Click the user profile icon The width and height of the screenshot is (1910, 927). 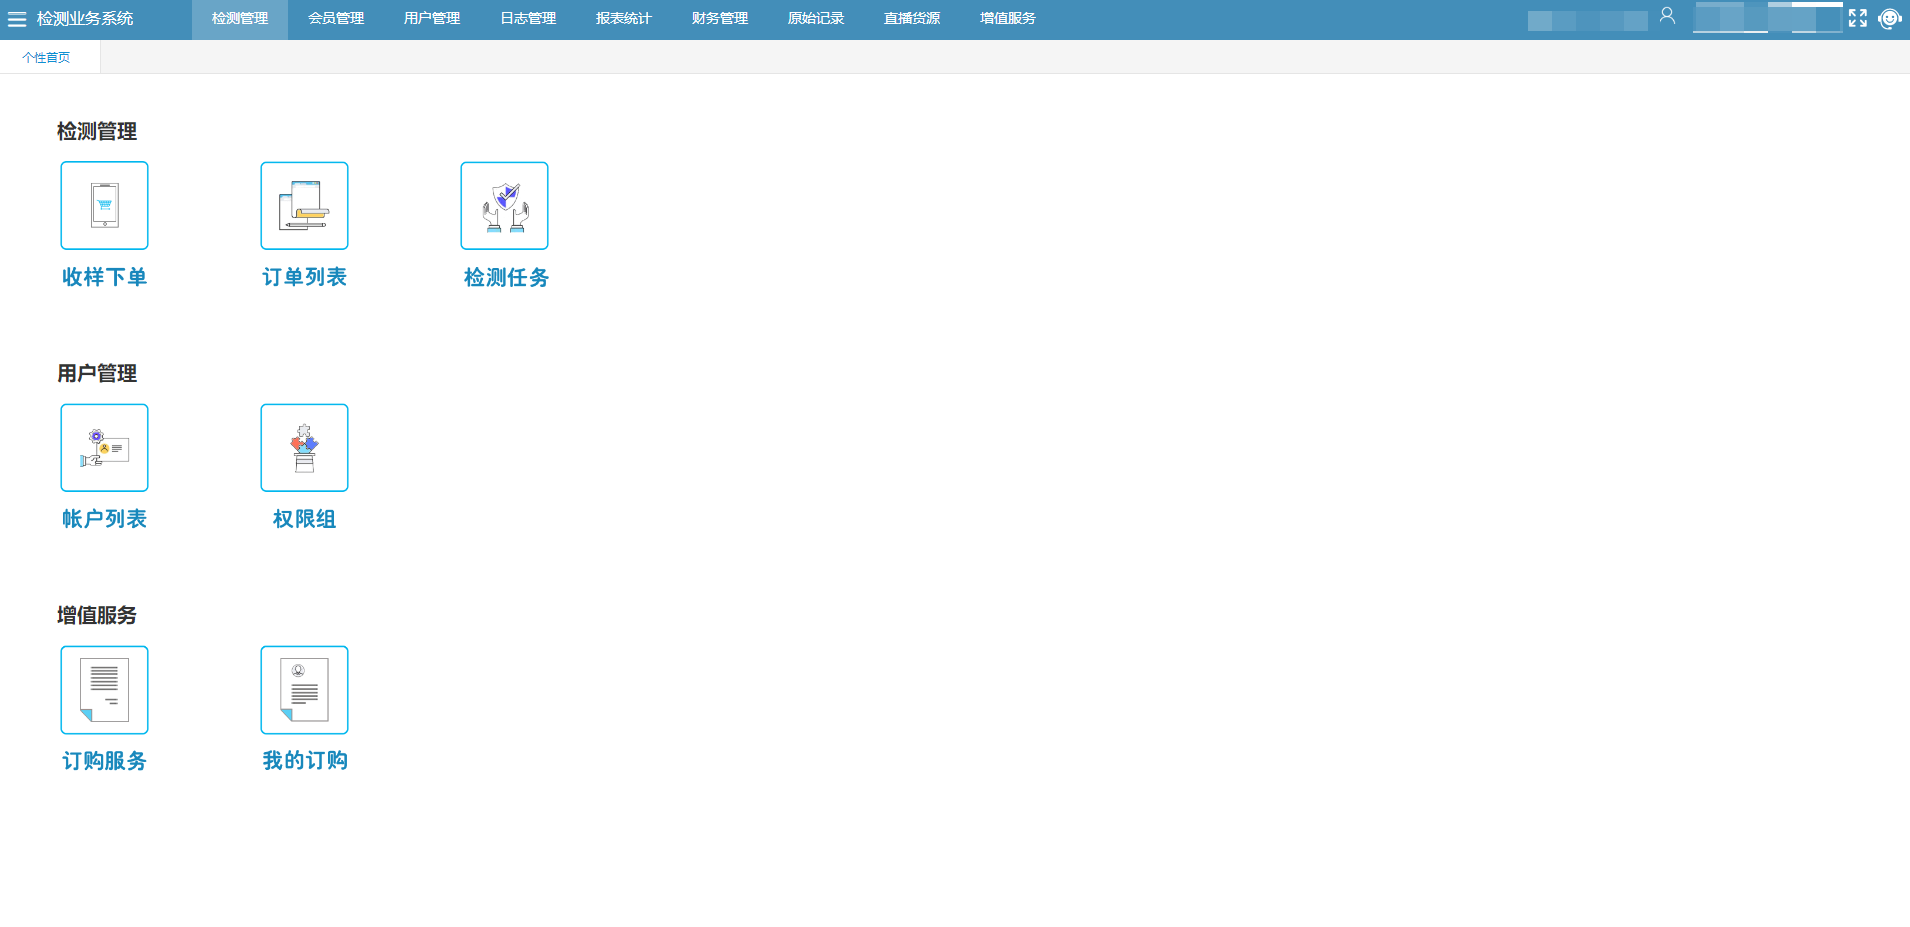click(1667, 16)
